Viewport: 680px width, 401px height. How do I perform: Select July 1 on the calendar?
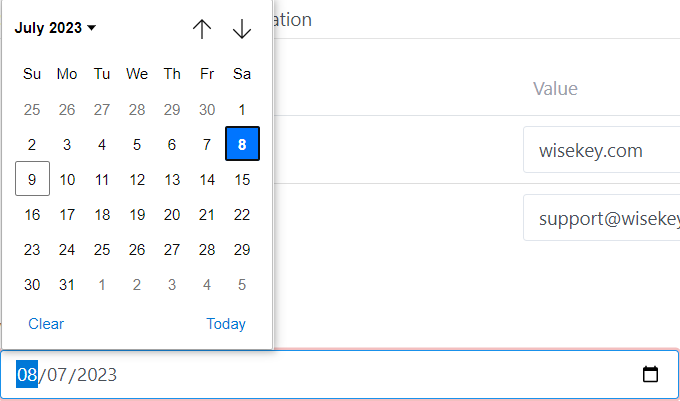[242, 110]
